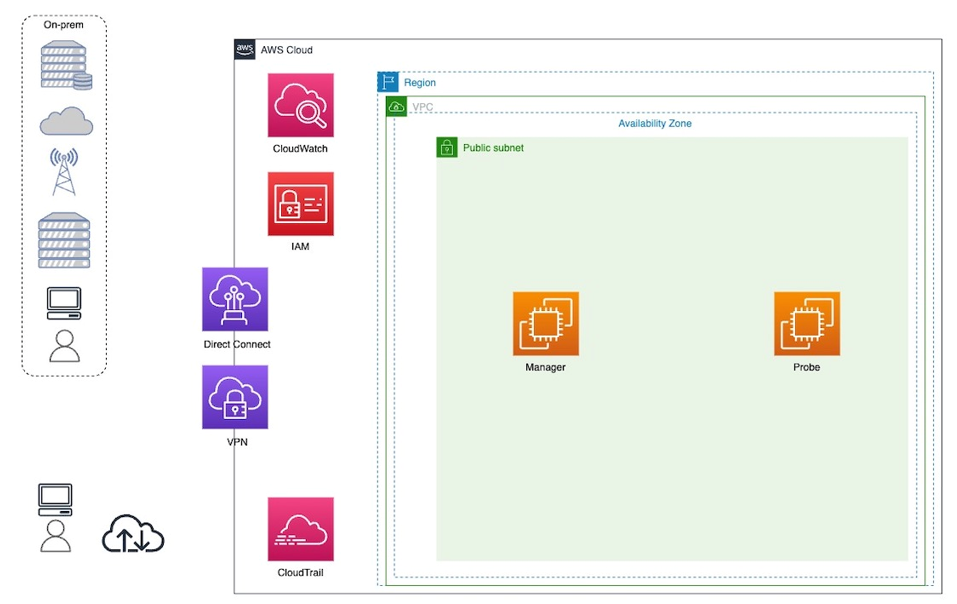Click the user icon outside the On-prem box
The width and height of the screenshot is (957, 604).
(56, 535)
